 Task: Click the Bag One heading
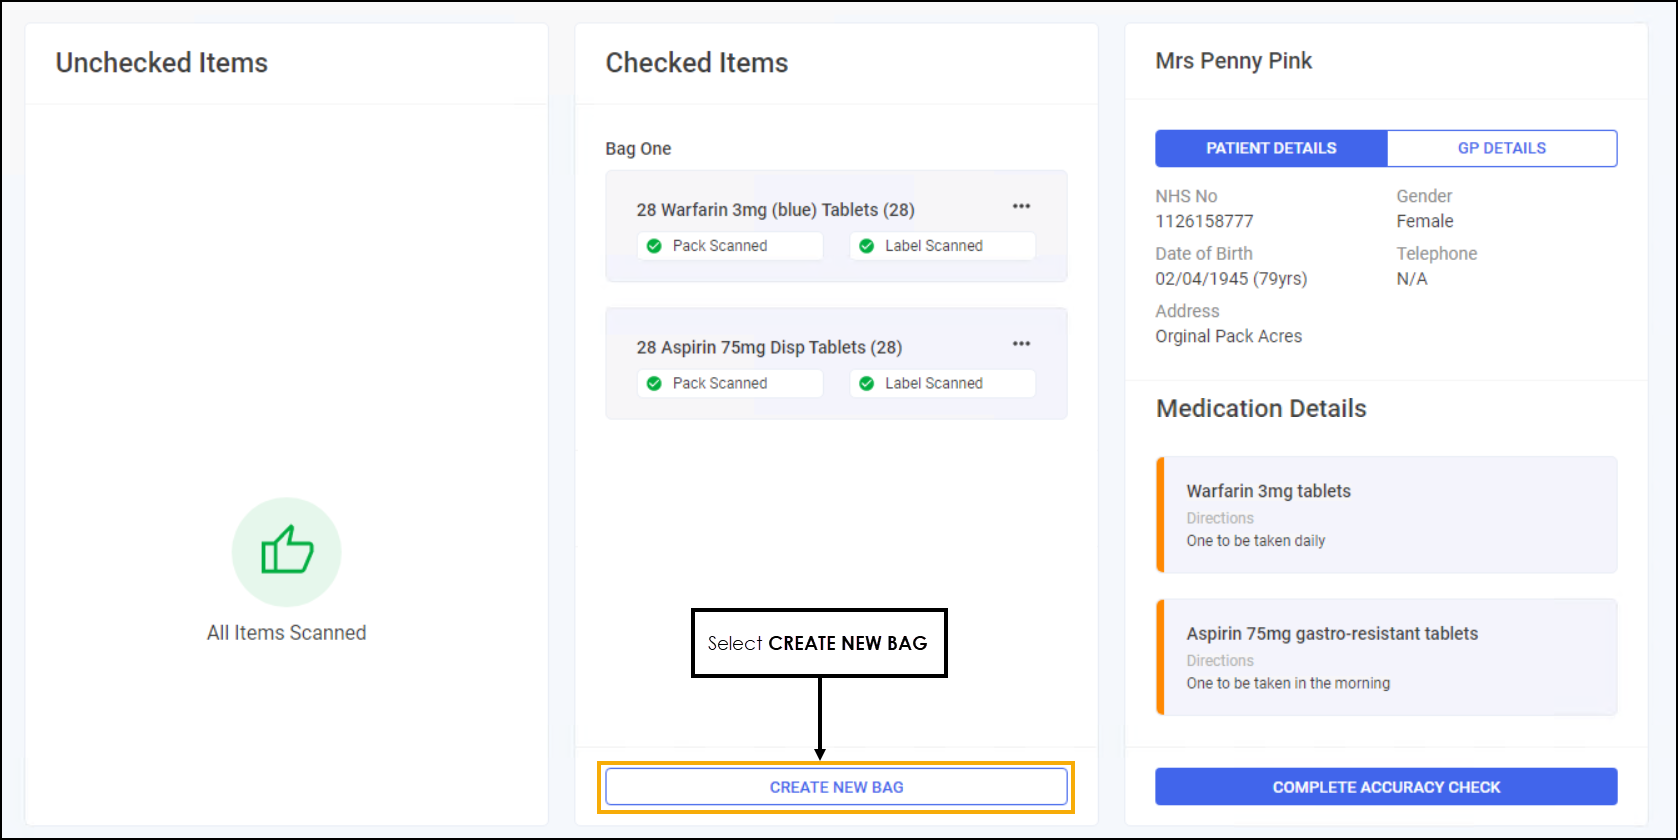tap(638, 149)
